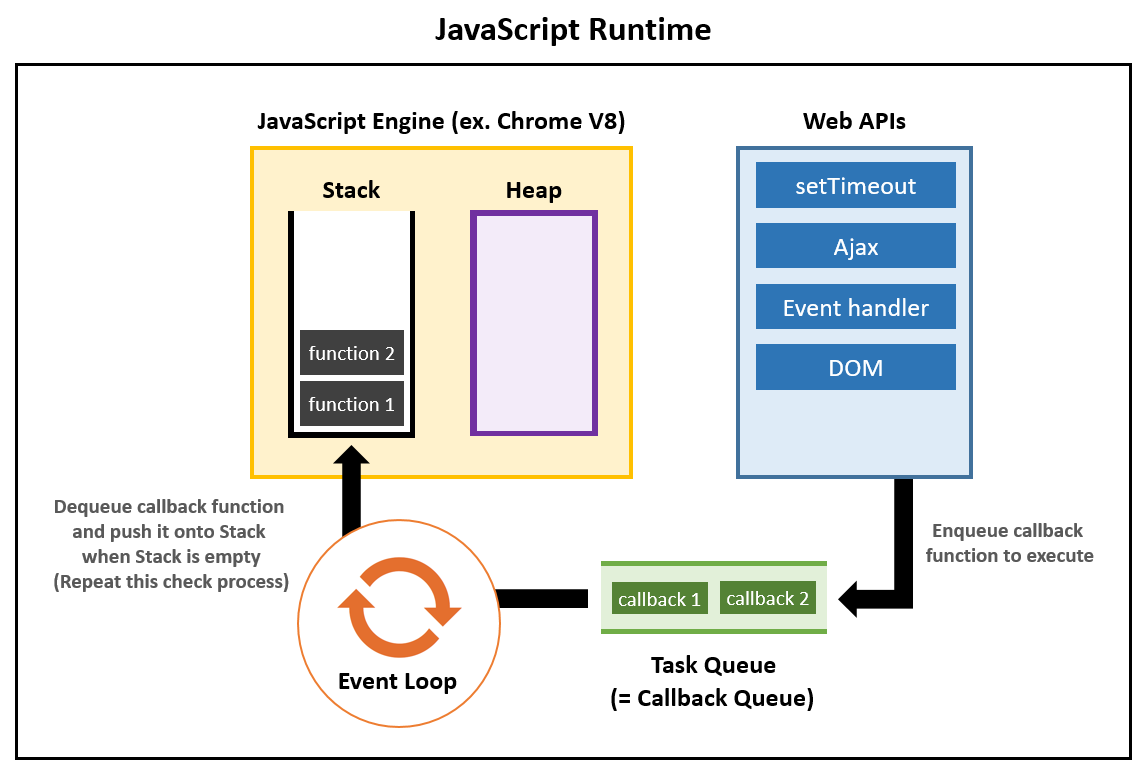Click the JavaScript Engine heading label
Image resolution: width=1148 pixels, height=774 pixels.
(x=443, y=121)
